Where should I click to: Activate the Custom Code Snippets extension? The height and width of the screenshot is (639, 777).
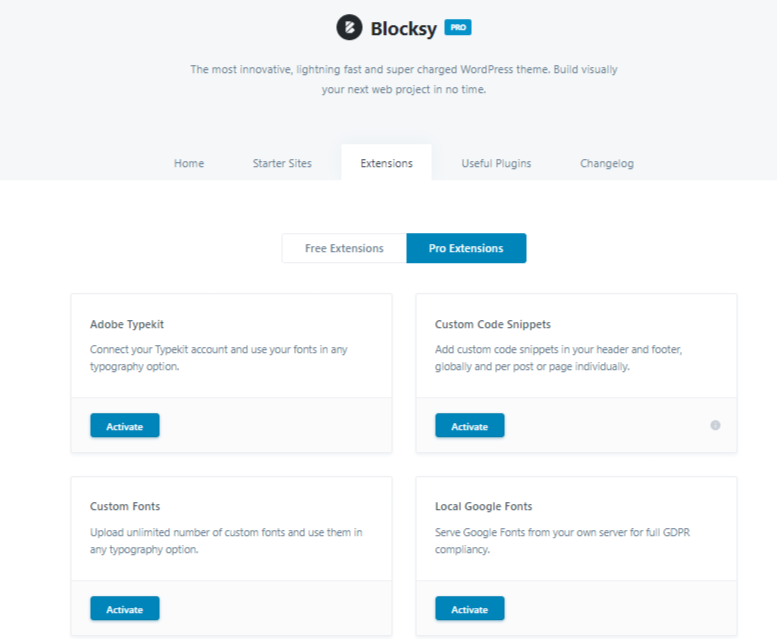[470, 426]
